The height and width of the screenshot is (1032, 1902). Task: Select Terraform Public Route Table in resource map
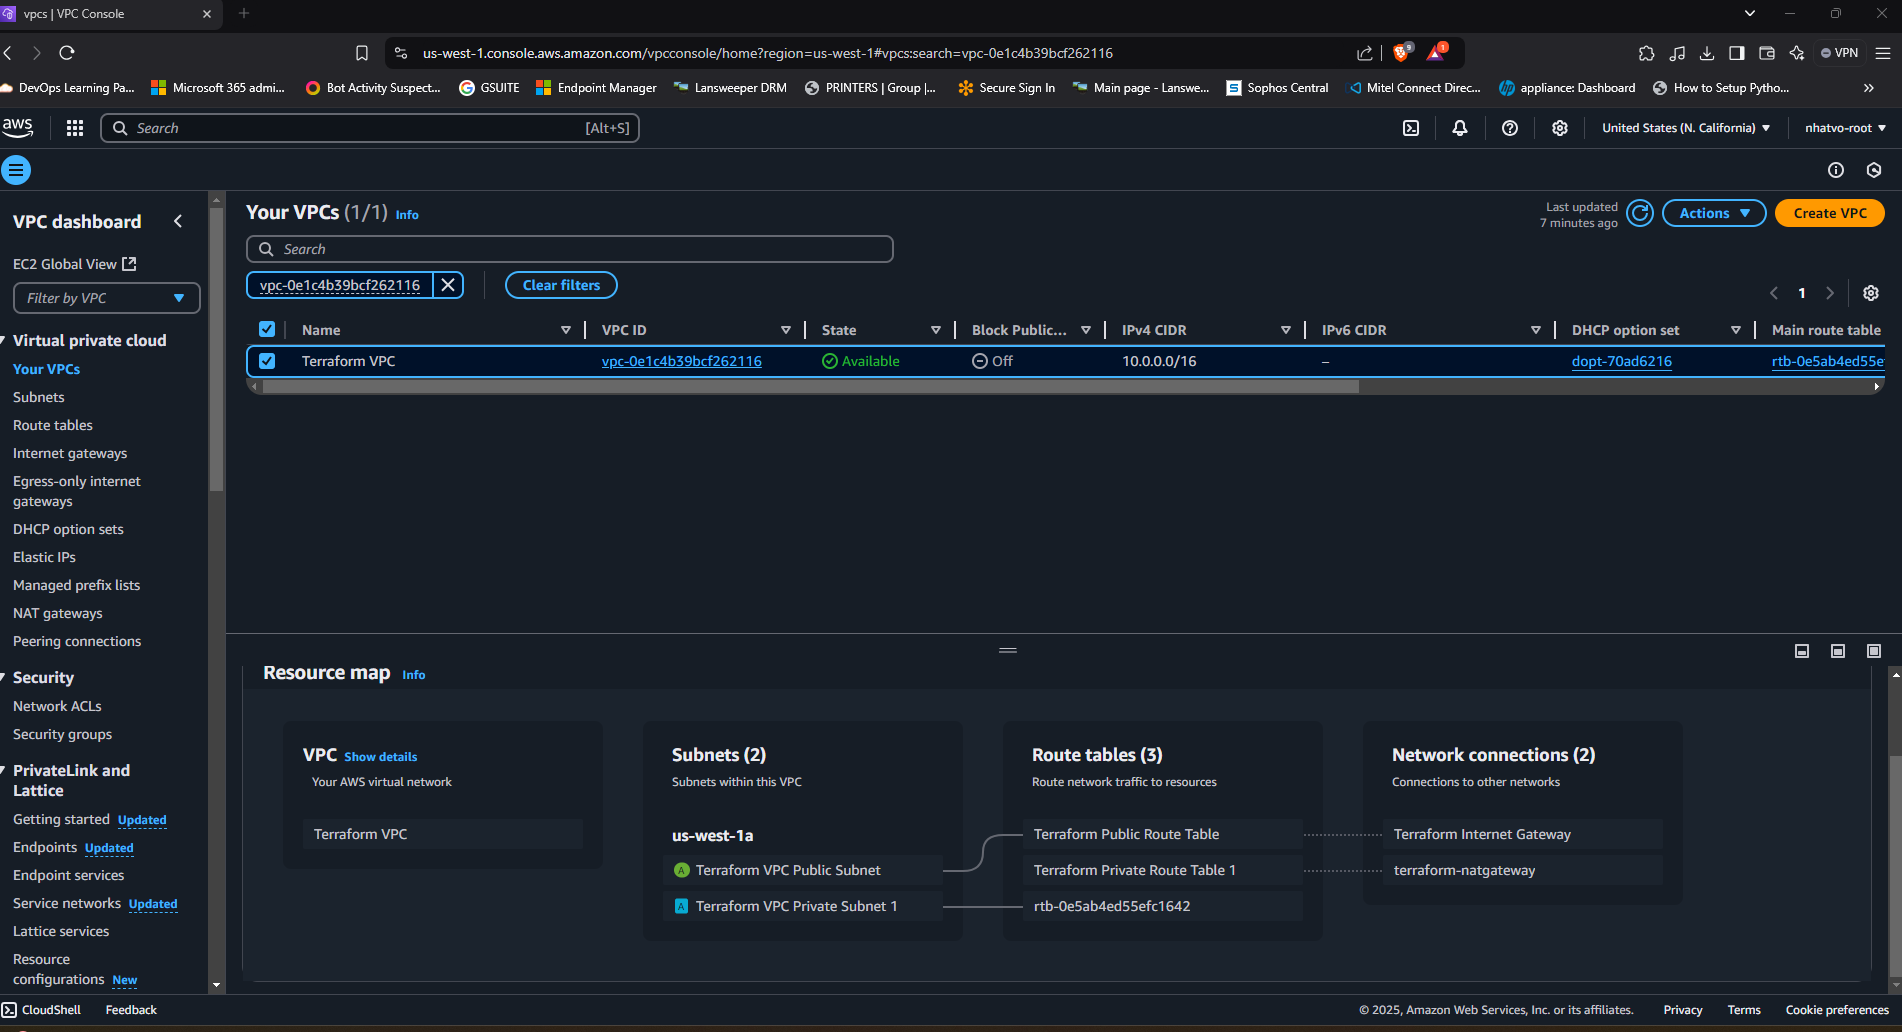tap(1162, 834)
